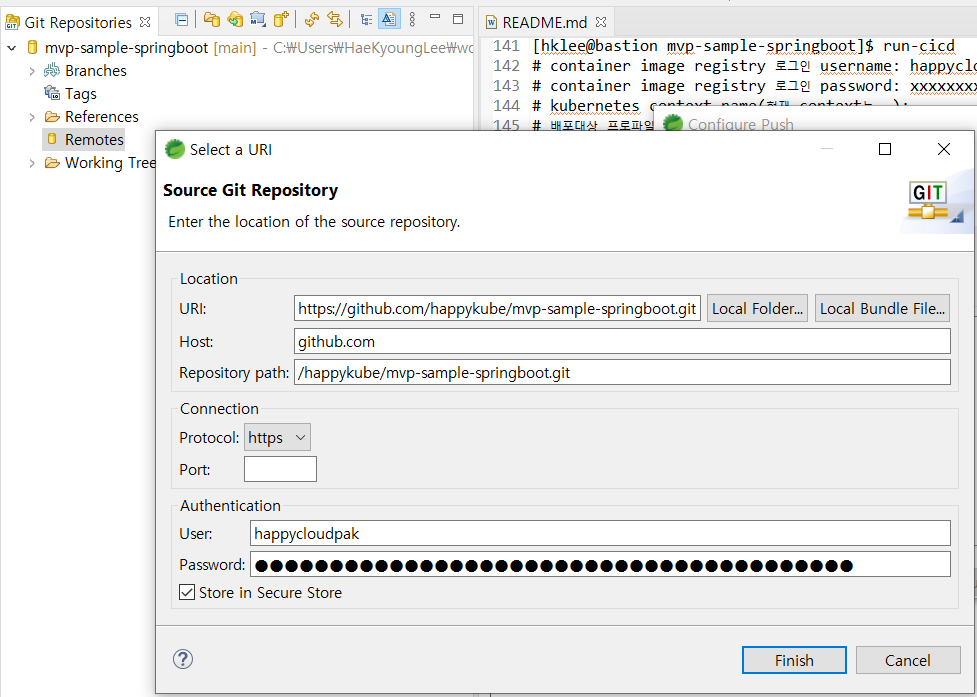The image size is (977, 697).
Task: Close the README.md editor tab
Action: coord(601,22)
